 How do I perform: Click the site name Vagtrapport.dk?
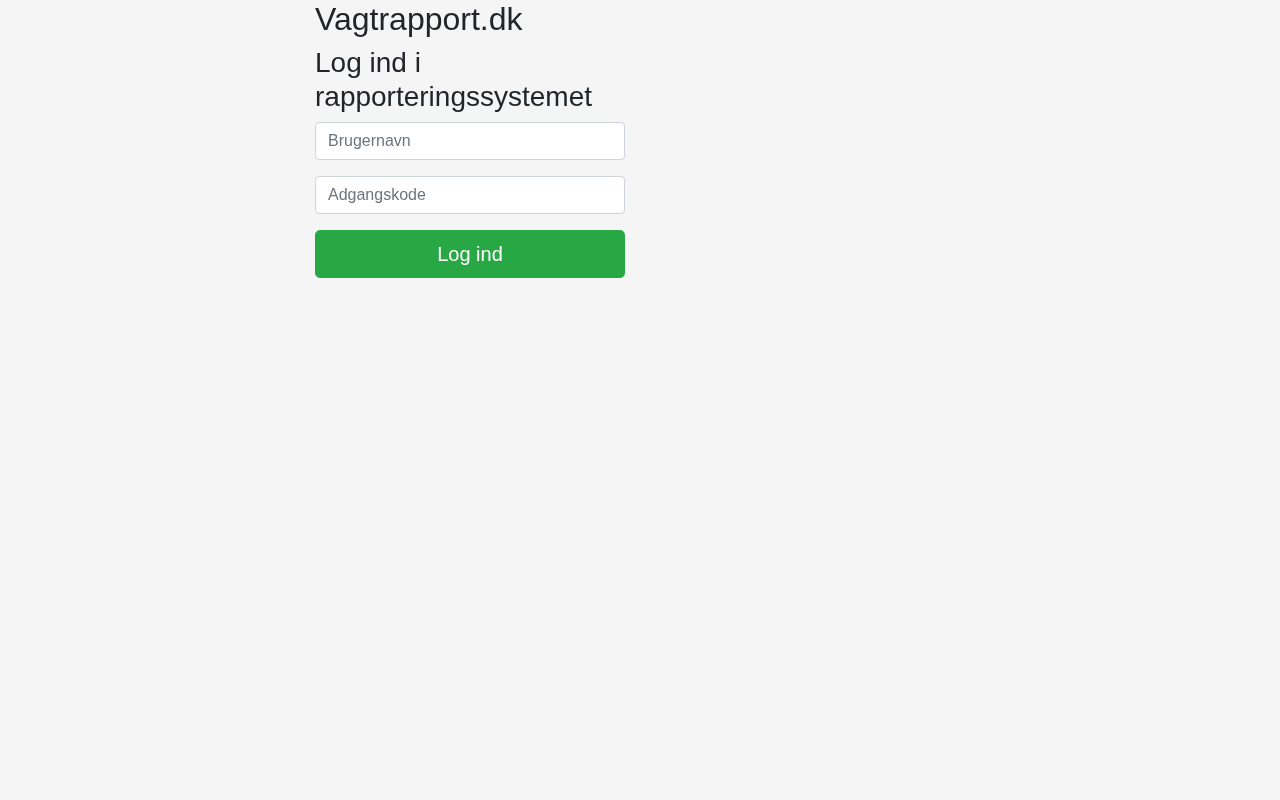point(418,19)
